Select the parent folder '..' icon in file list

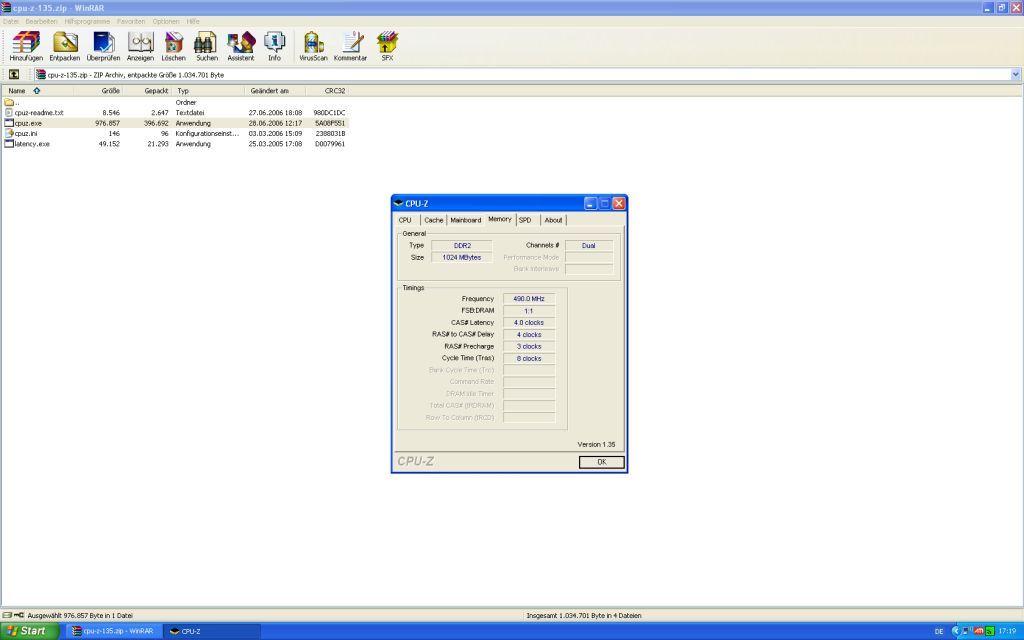pyautogui.click(x=8, y=103)
